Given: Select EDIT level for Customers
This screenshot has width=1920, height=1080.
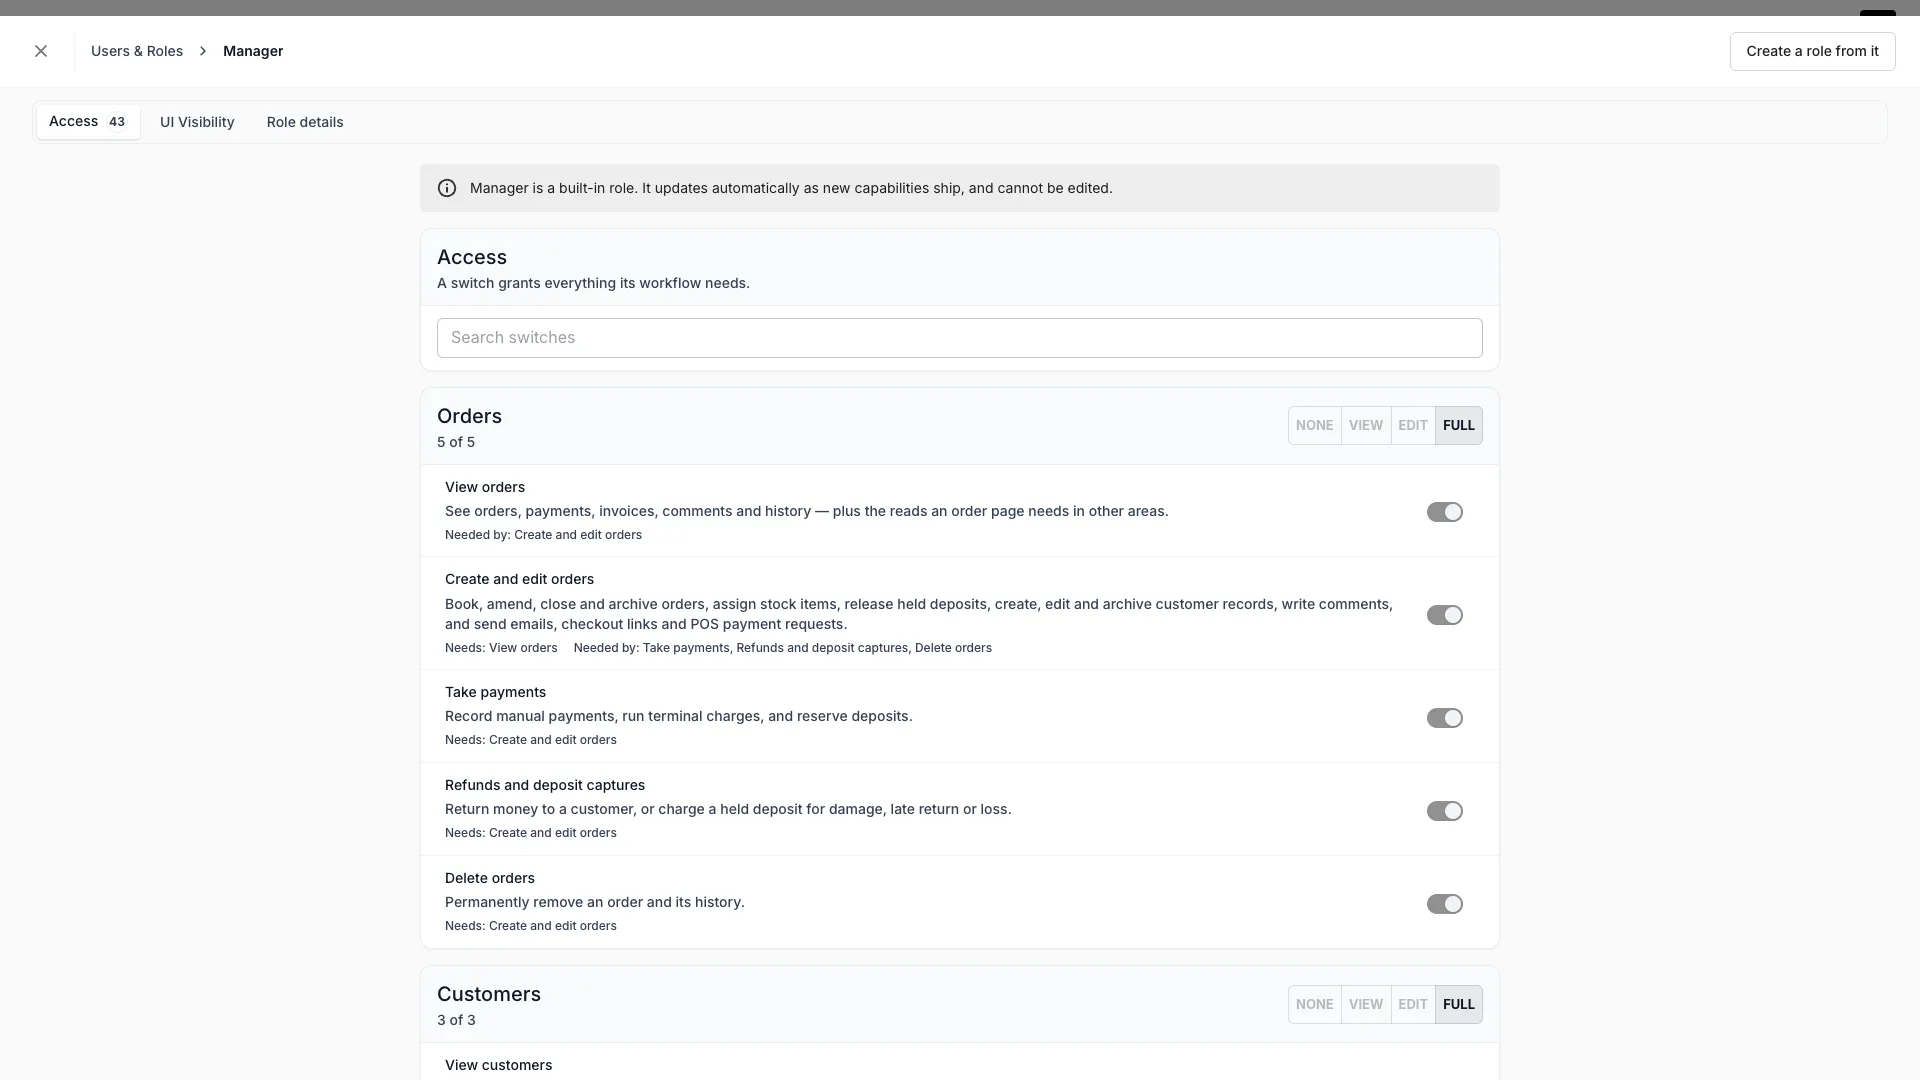Looking at the screenshot, I should point(1412,1004).
